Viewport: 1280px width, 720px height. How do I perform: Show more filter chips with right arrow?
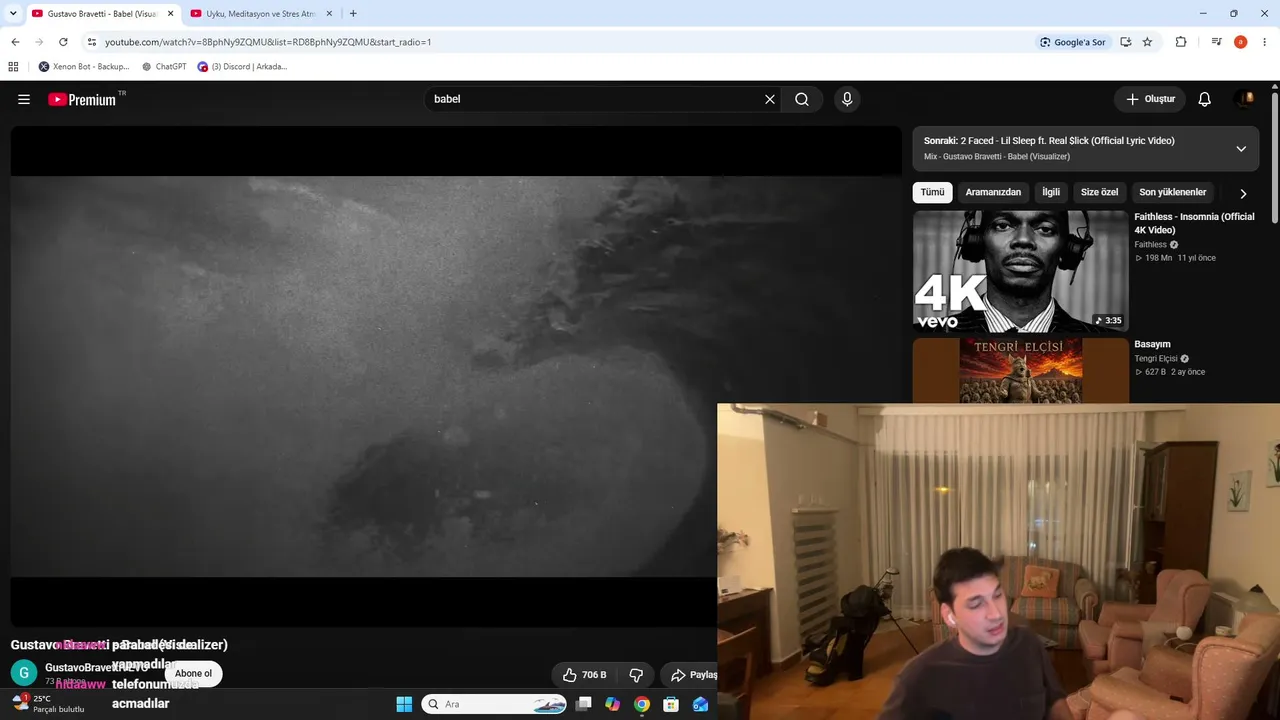point(1243,193)
